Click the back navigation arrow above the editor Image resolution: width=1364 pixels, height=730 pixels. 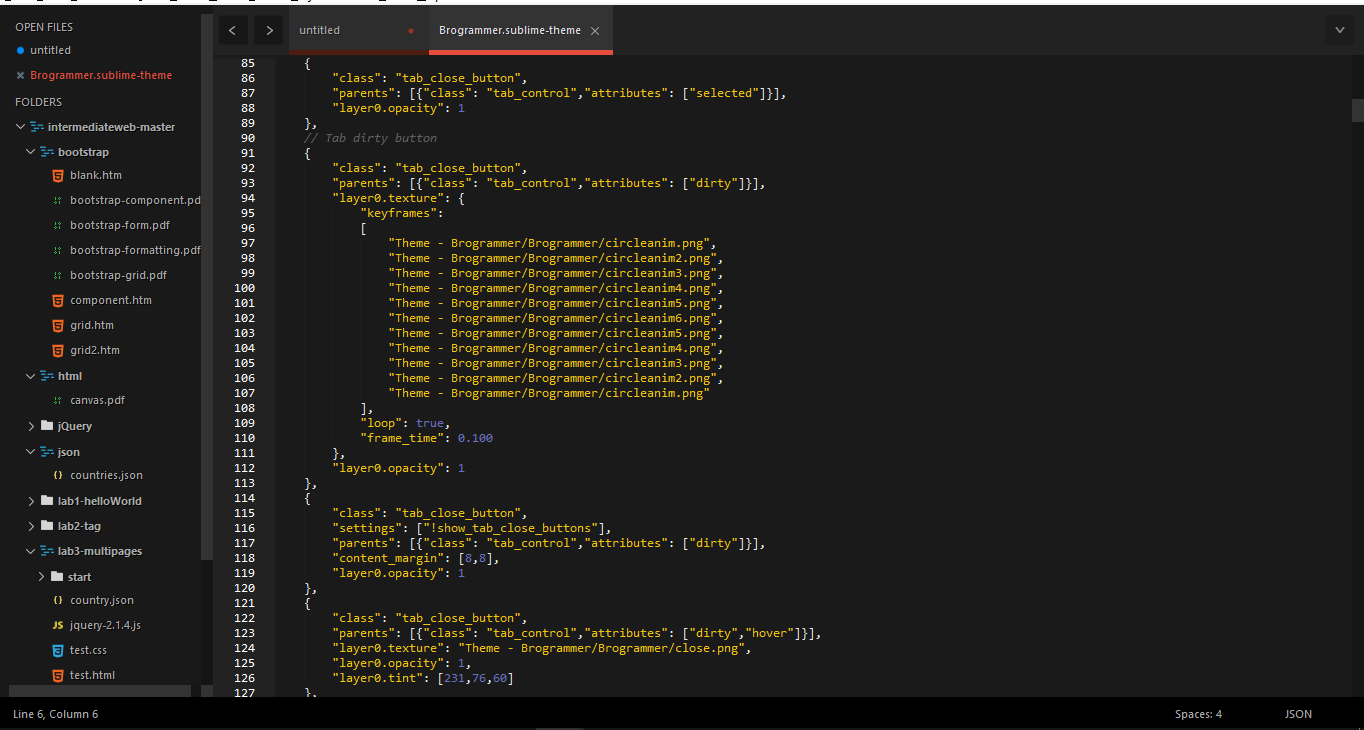coord(233,29)
